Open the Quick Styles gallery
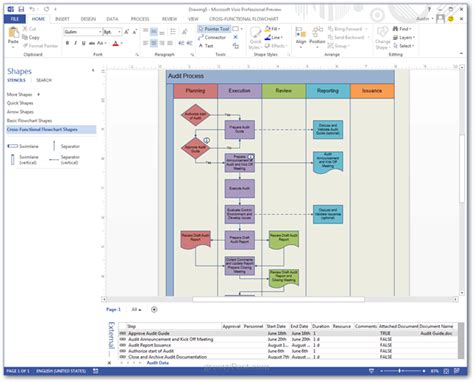This screenshot has width=474, height=382. pos(255,37)
